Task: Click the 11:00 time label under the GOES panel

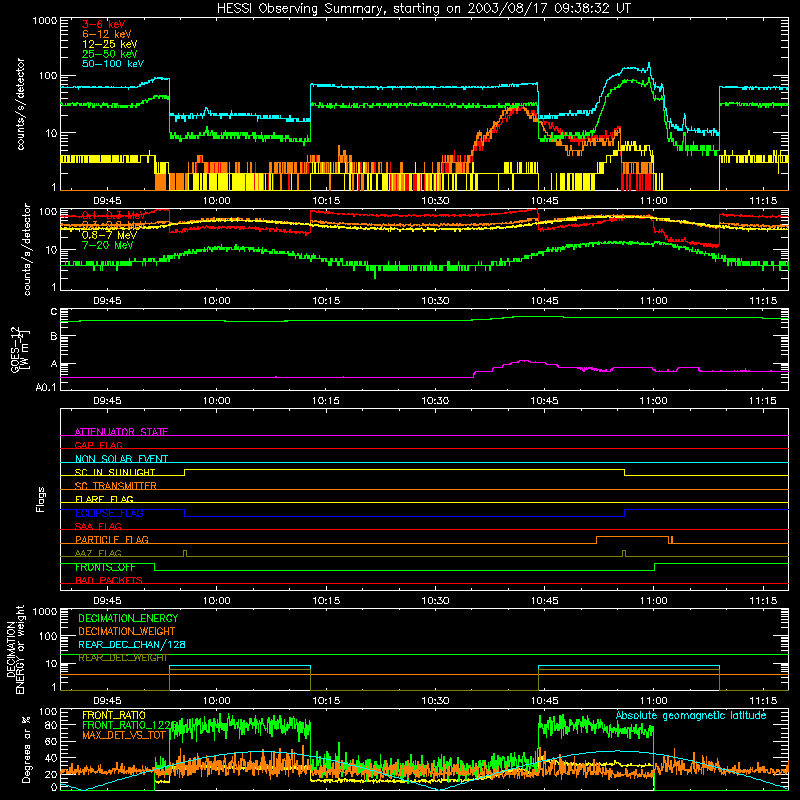Action: [x=653, y=400]
